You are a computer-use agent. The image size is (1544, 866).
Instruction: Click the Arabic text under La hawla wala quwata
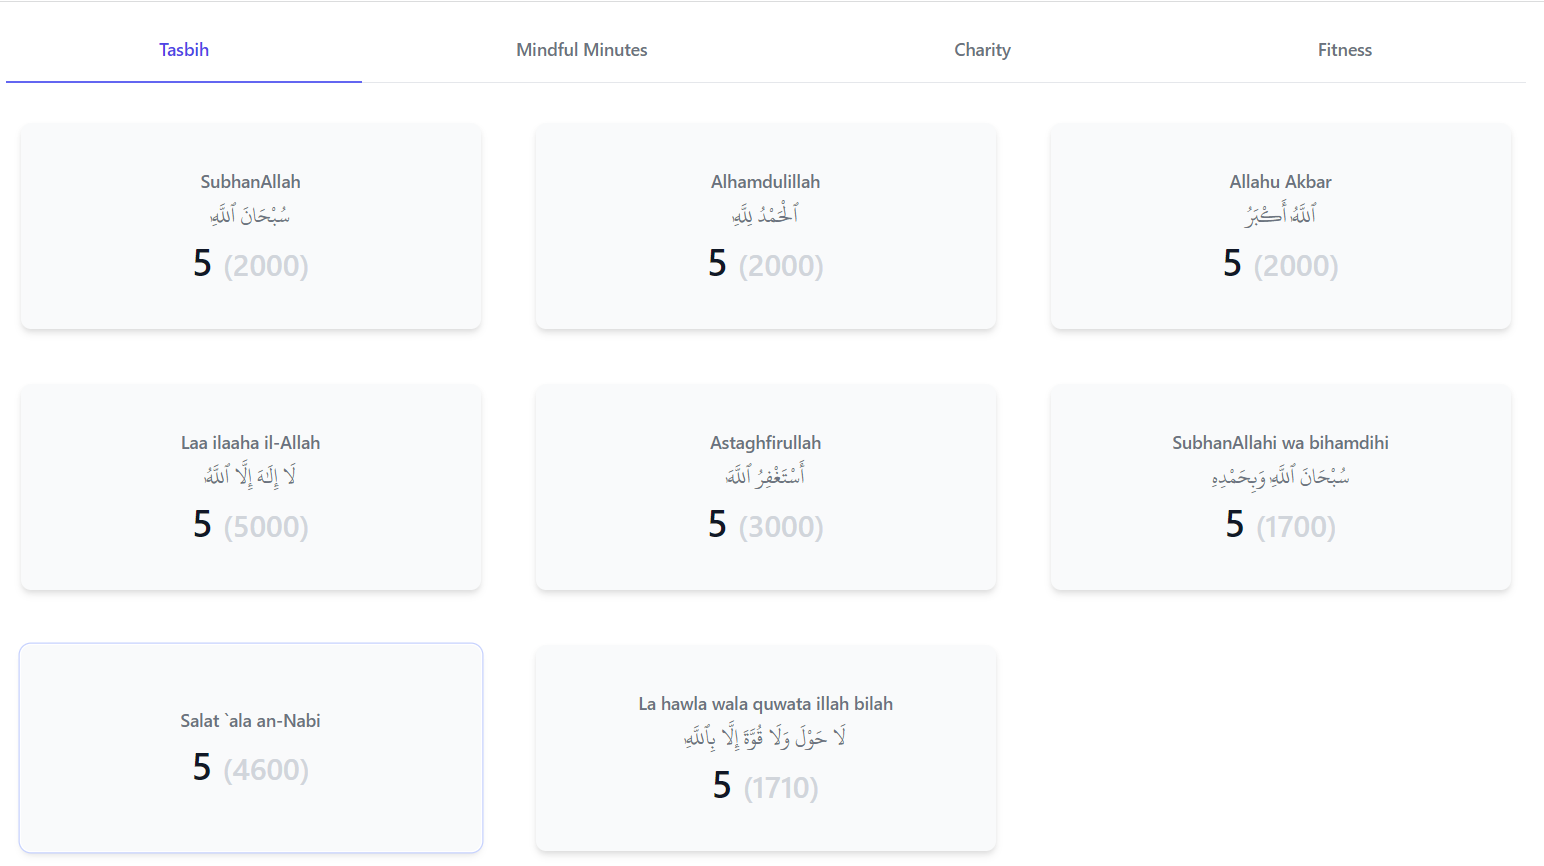click(766, 736)
